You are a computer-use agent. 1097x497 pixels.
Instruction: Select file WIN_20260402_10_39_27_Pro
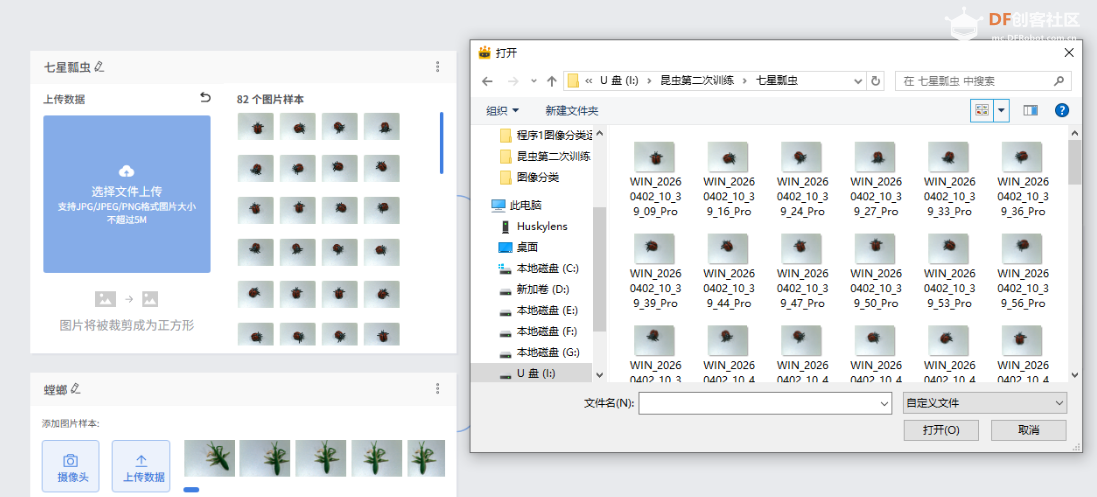(875, 179)
